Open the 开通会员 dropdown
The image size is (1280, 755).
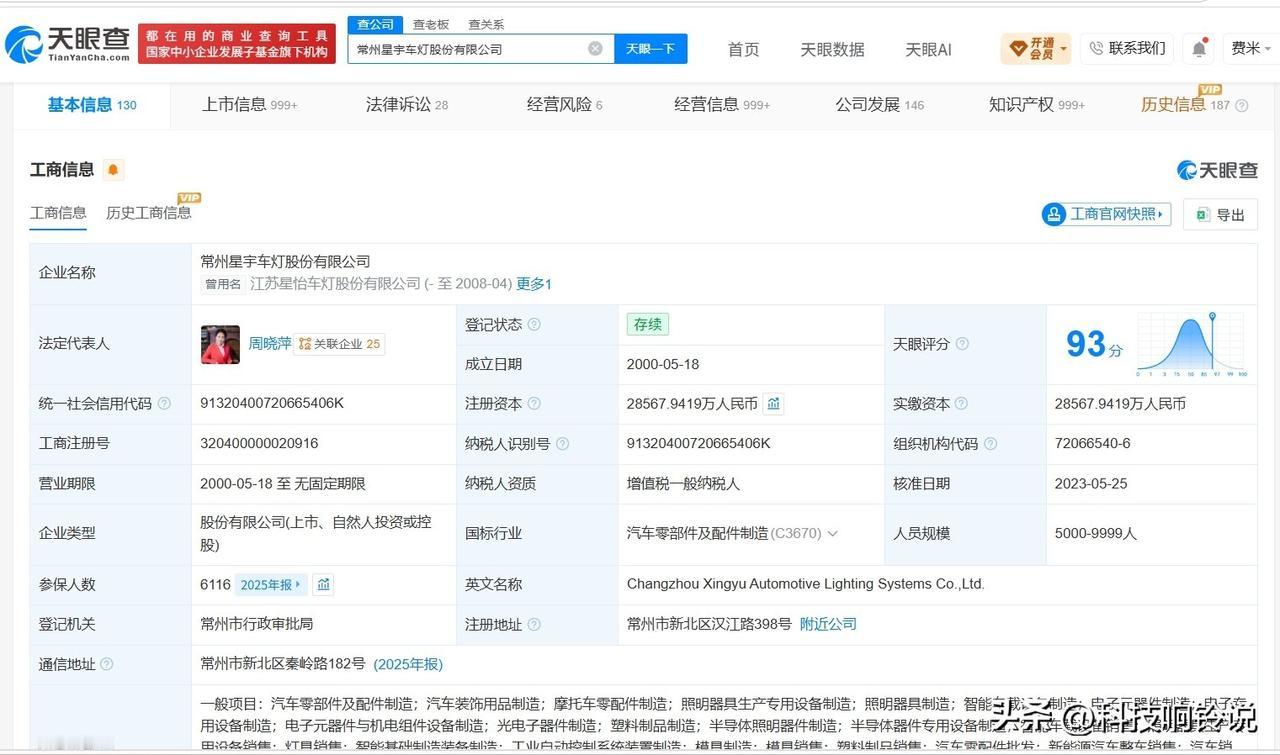coord(1036,48)
